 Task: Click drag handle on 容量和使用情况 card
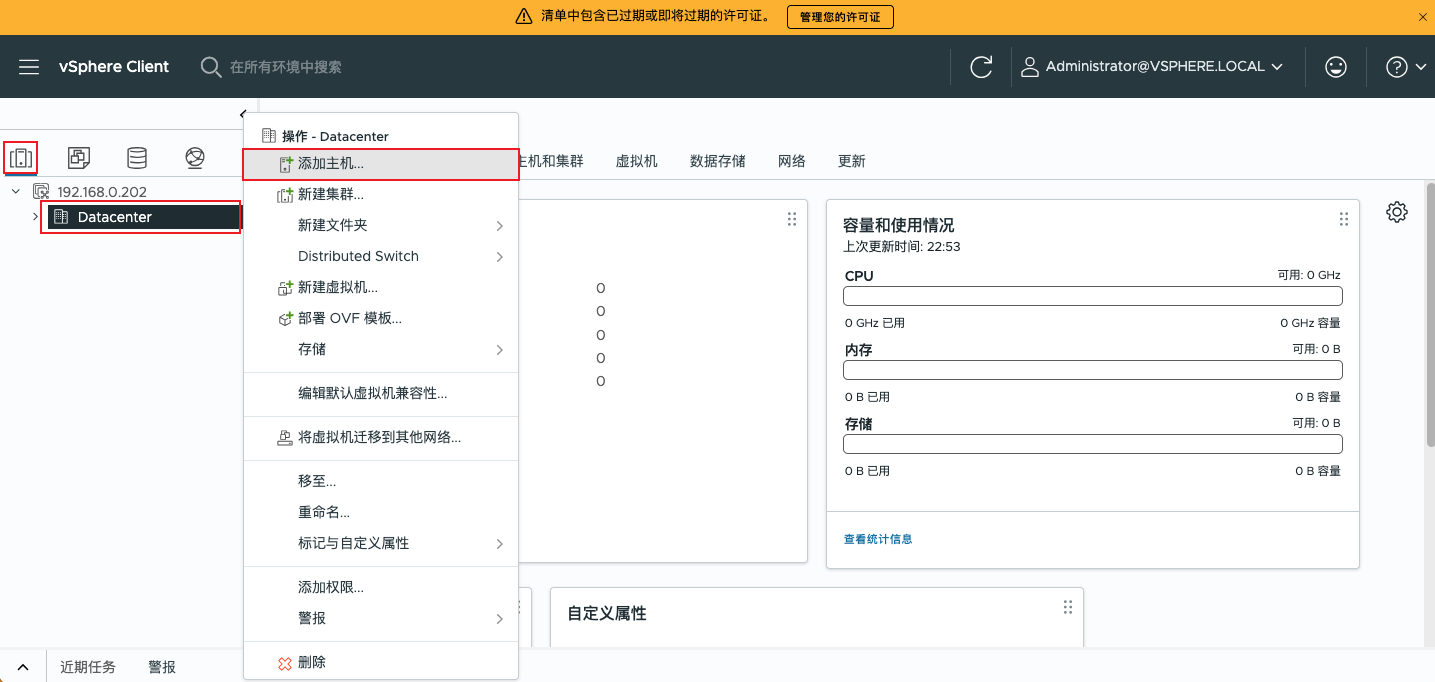coord(1344,219)
